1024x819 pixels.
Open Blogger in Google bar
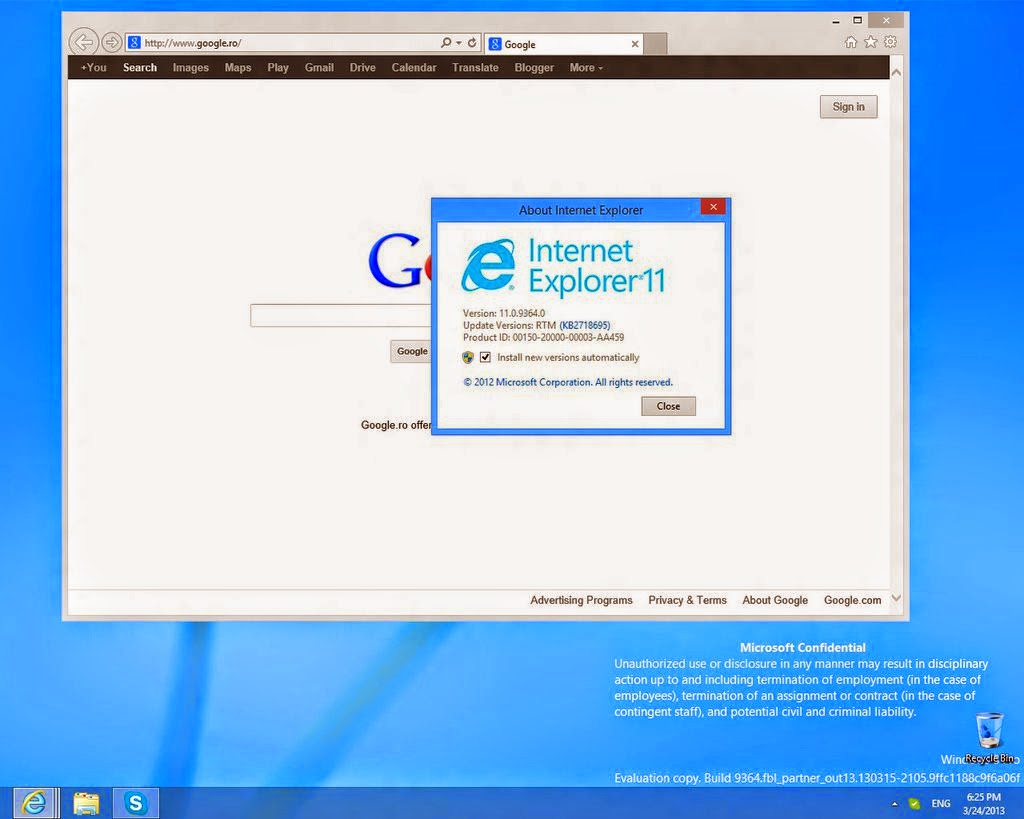click(534, 67)
